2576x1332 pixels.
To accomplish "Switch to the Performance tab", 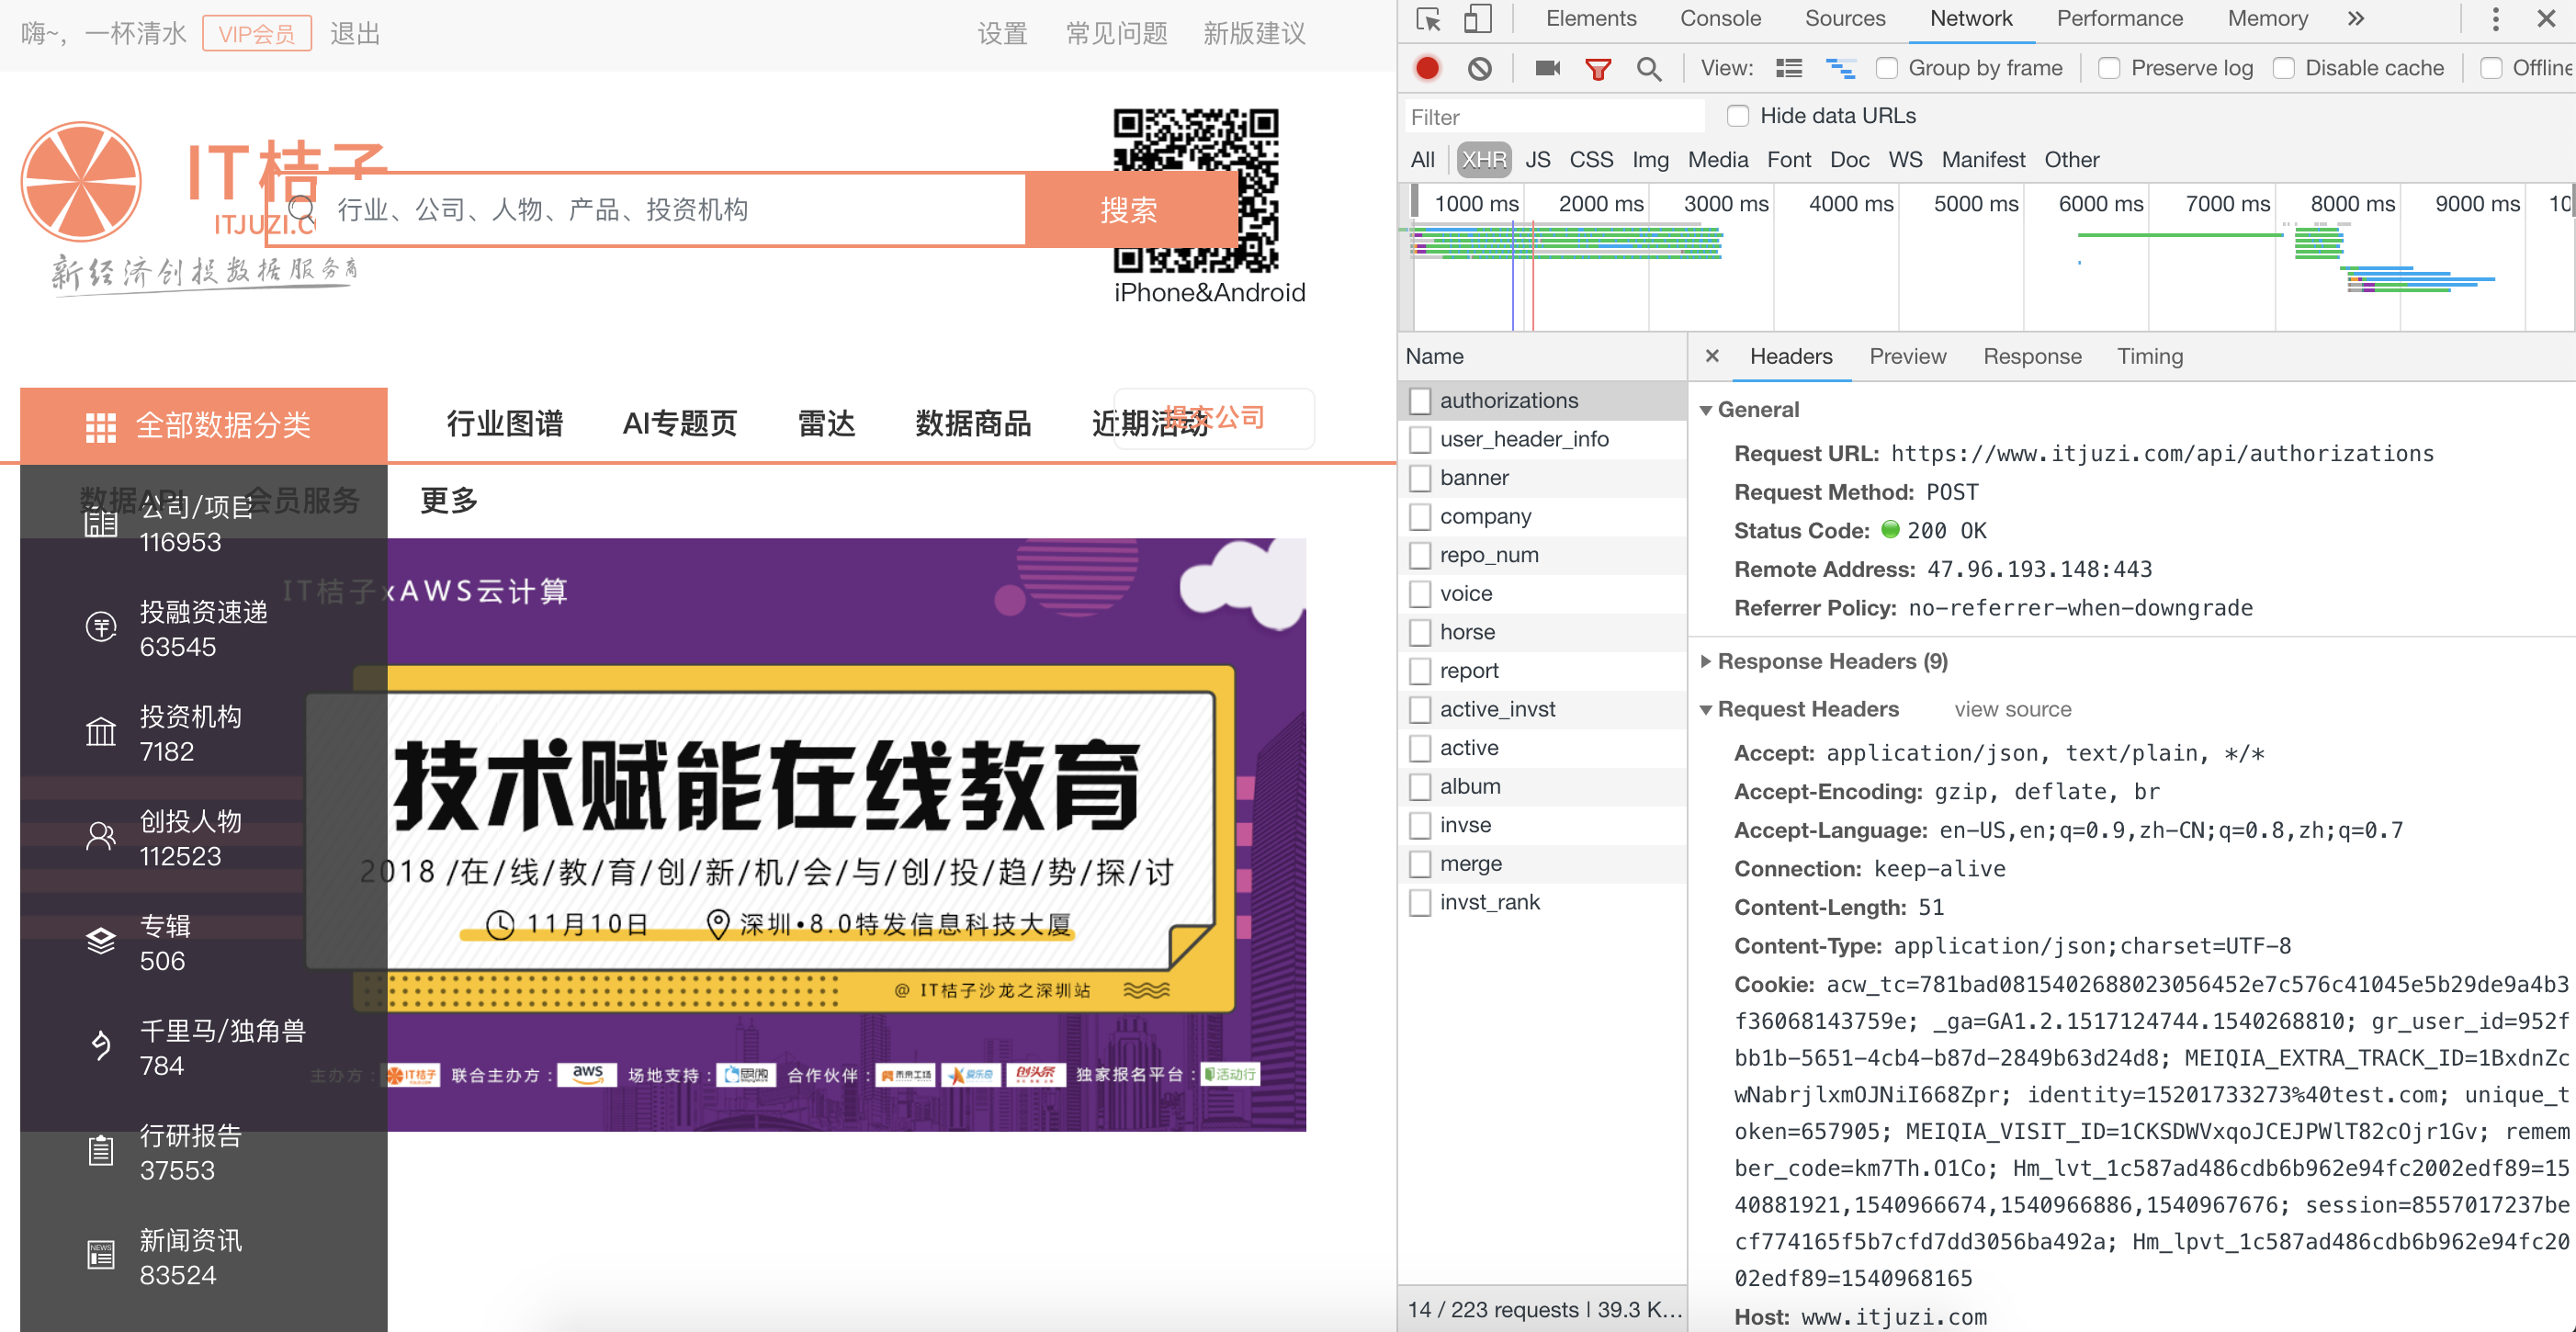I will [x=2119, y=19].
